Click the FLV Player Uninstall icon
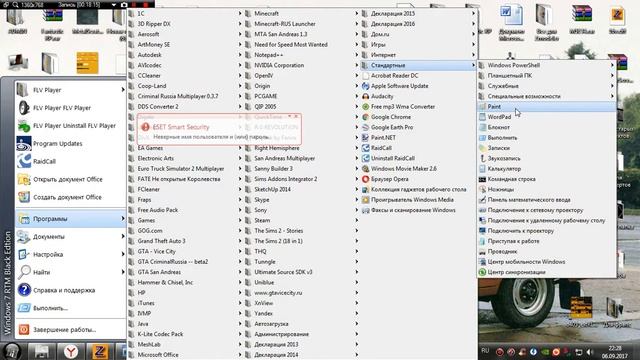640x360 pixels. (x=24, y=126)
